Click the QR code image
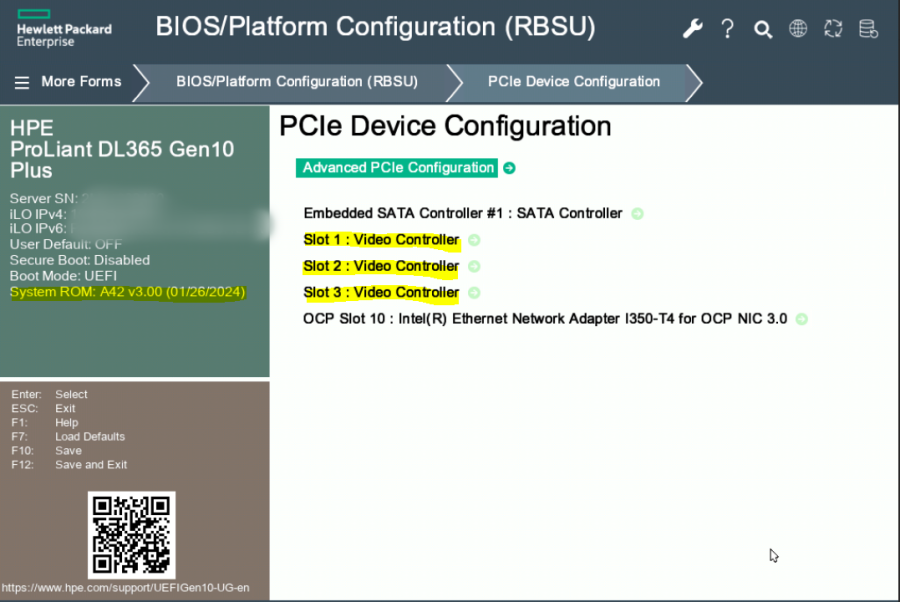 (132, 535)
